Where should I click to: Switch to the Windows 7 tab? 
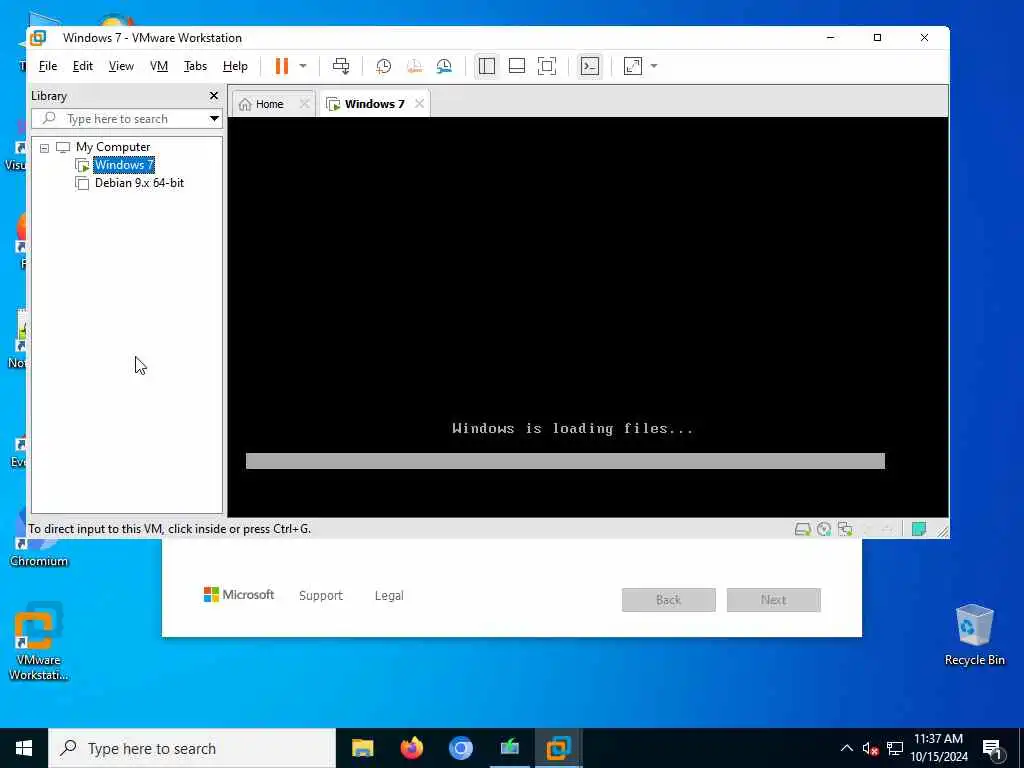pyautogui.click(x=374, y=104)
